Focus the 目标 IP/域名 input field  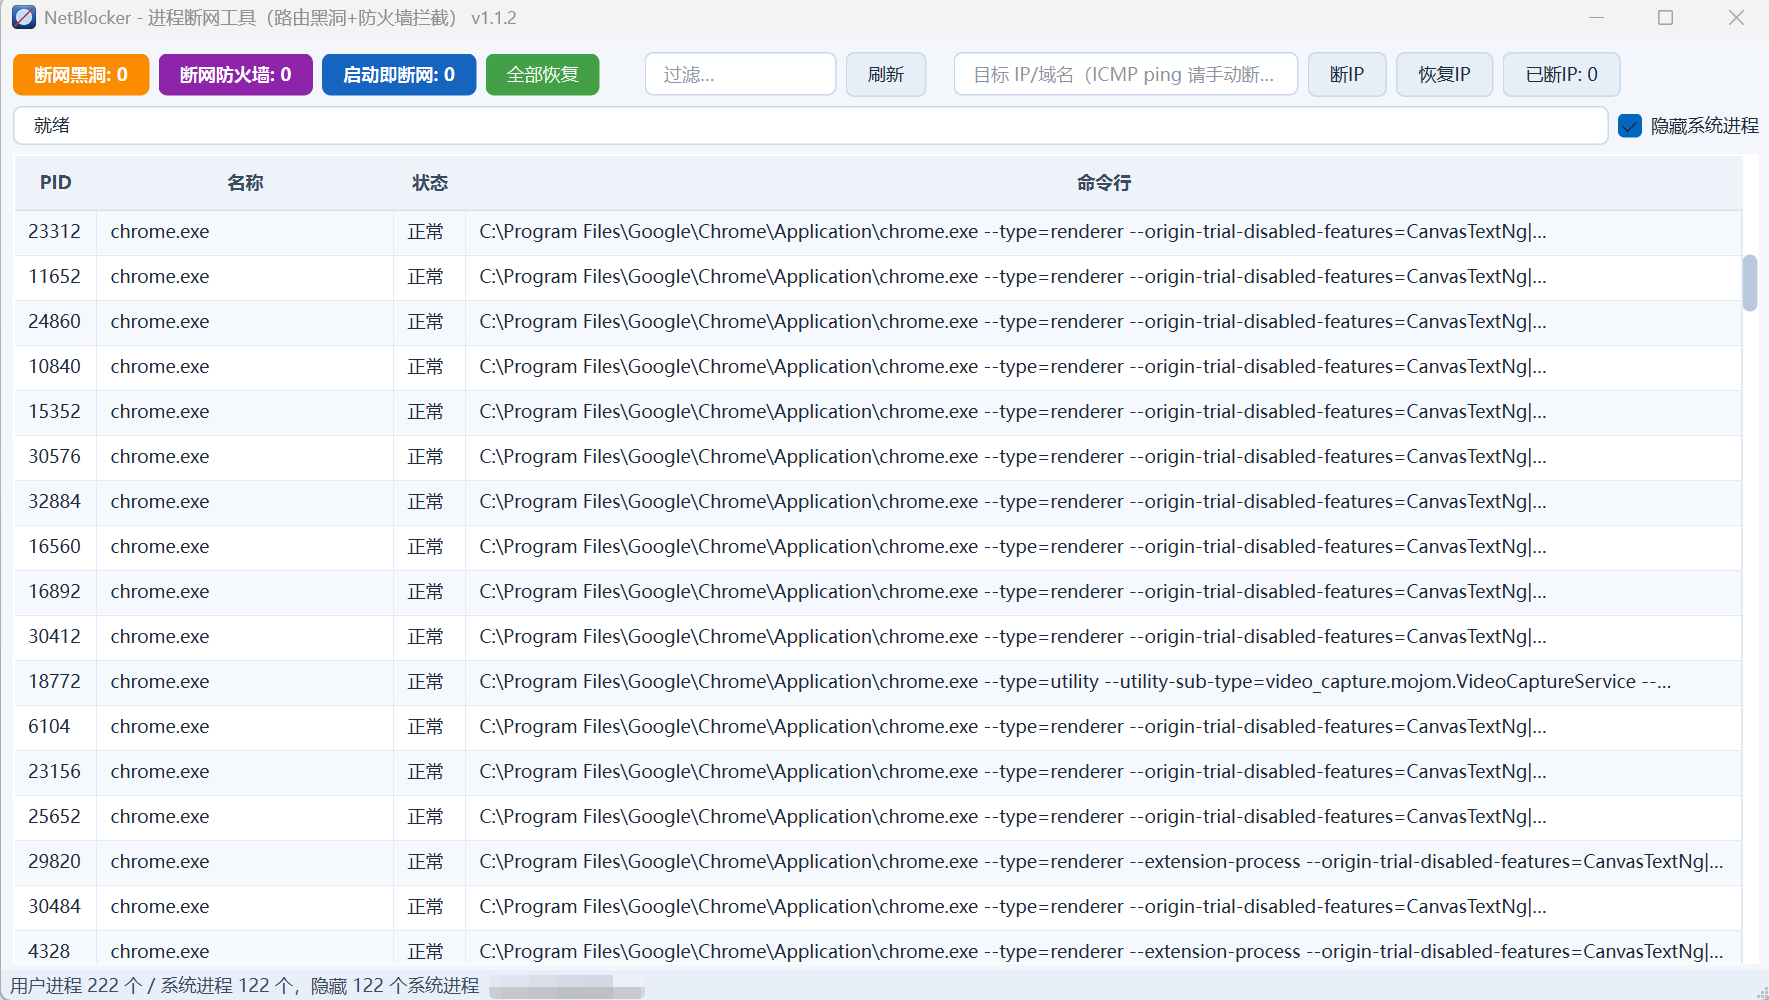[x=1126, y=75]
